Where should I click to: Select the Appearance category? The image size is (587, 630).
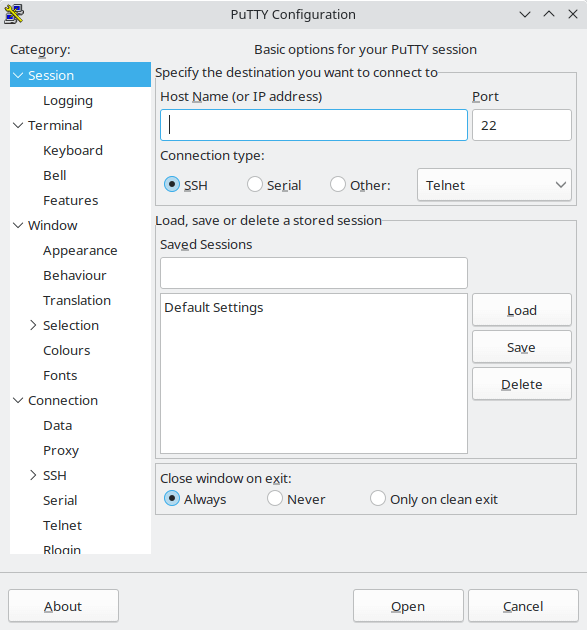click(x=80, y=251)
